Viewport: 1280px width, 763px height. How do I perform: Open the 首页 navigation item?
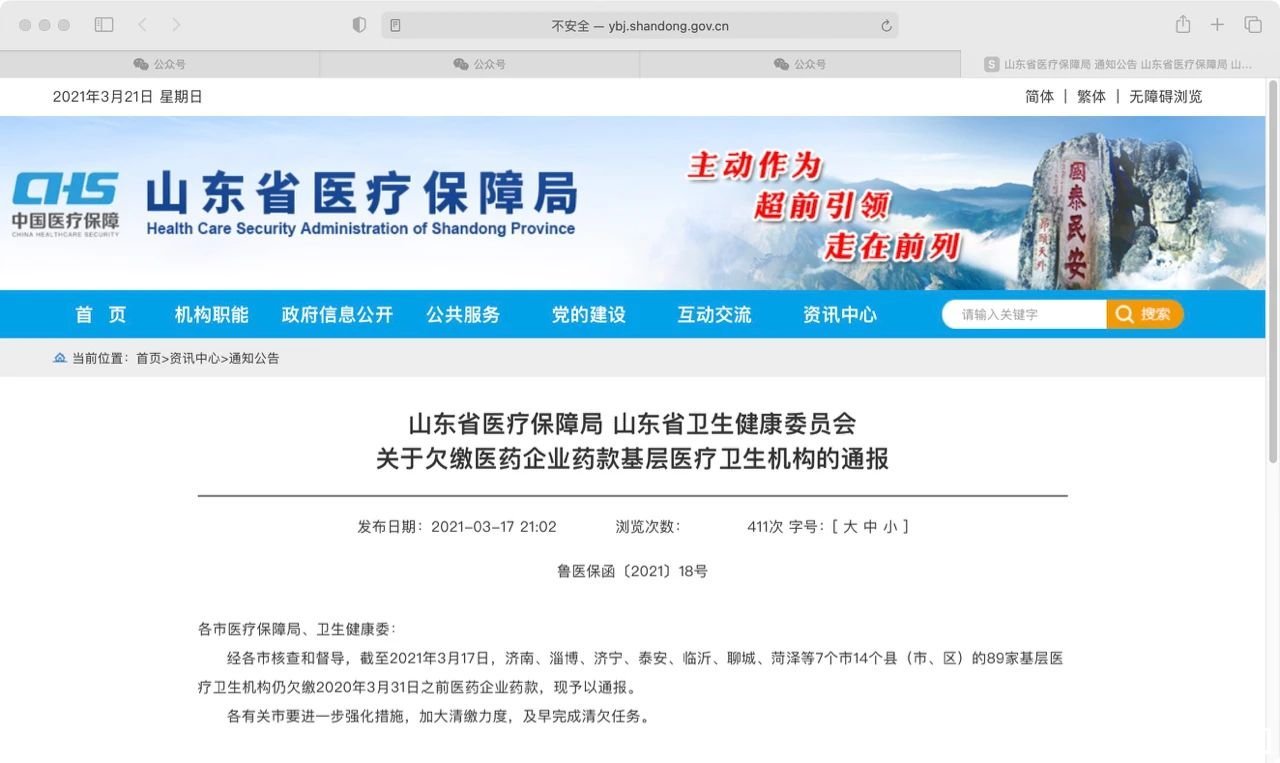(x=101, y=314)
